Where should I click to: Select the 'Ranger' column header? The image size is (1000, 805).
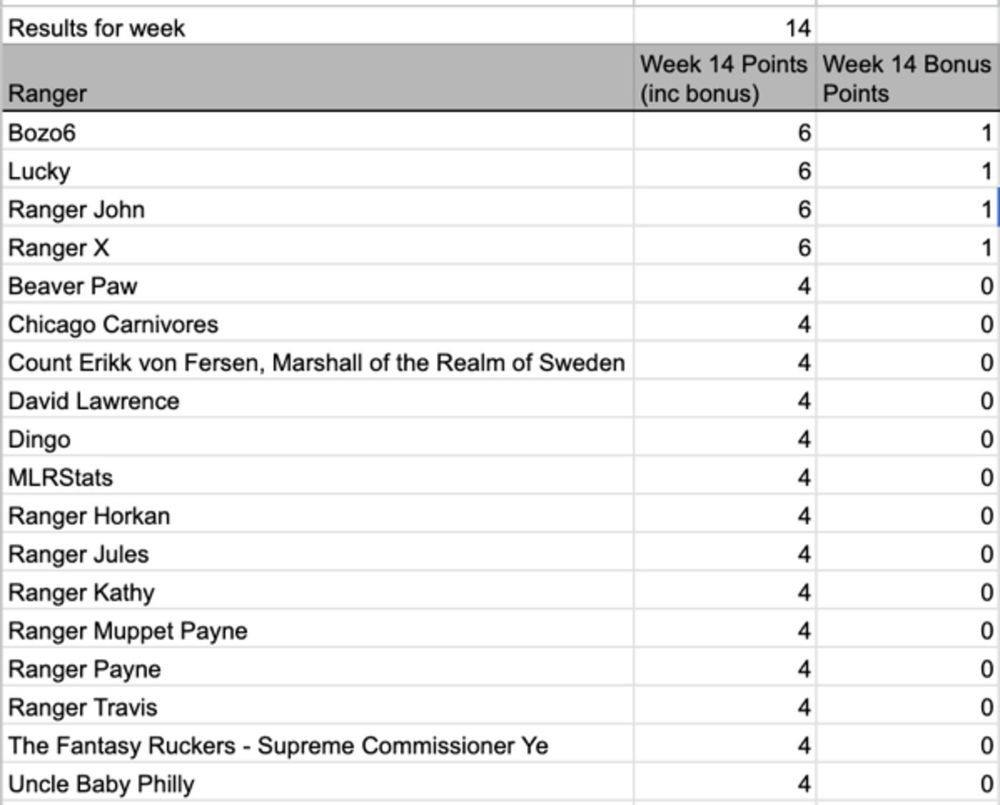pos(318,78)
